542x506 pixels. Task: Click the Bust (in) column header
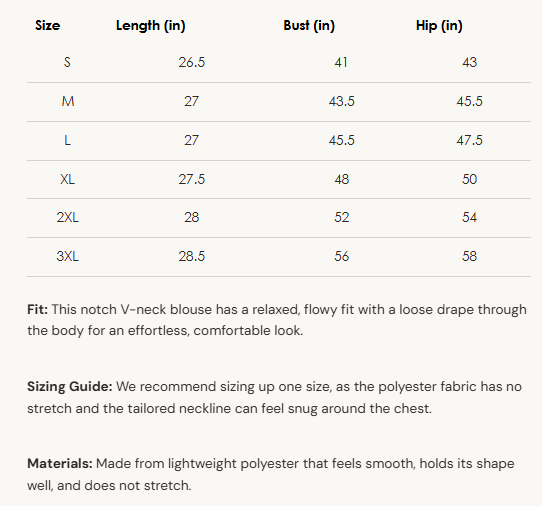point(309,26)
